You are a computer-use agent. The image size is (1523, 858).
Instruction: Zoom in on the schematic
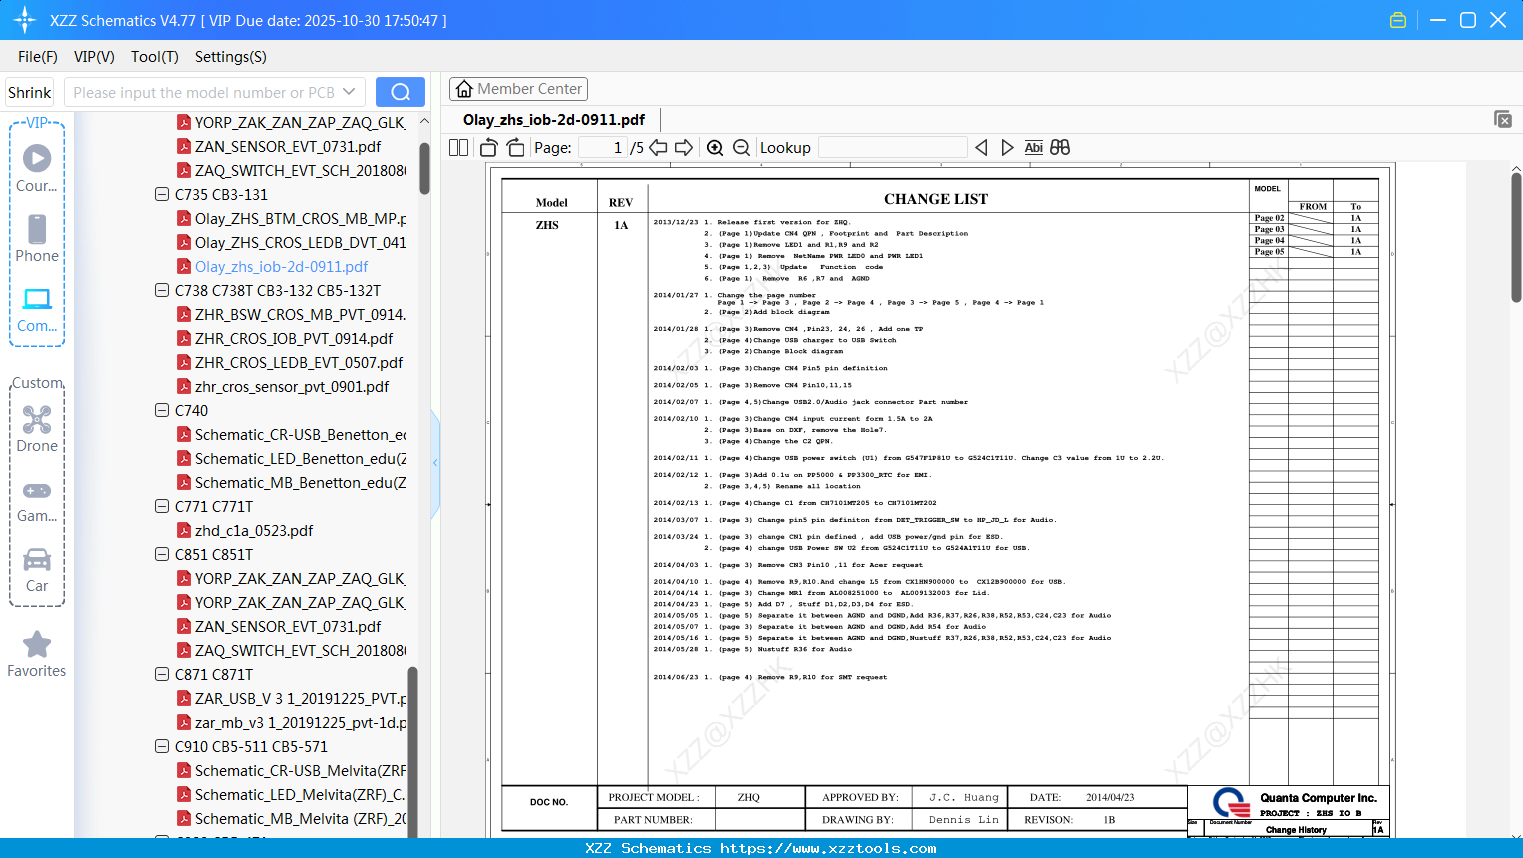[715, 148]
